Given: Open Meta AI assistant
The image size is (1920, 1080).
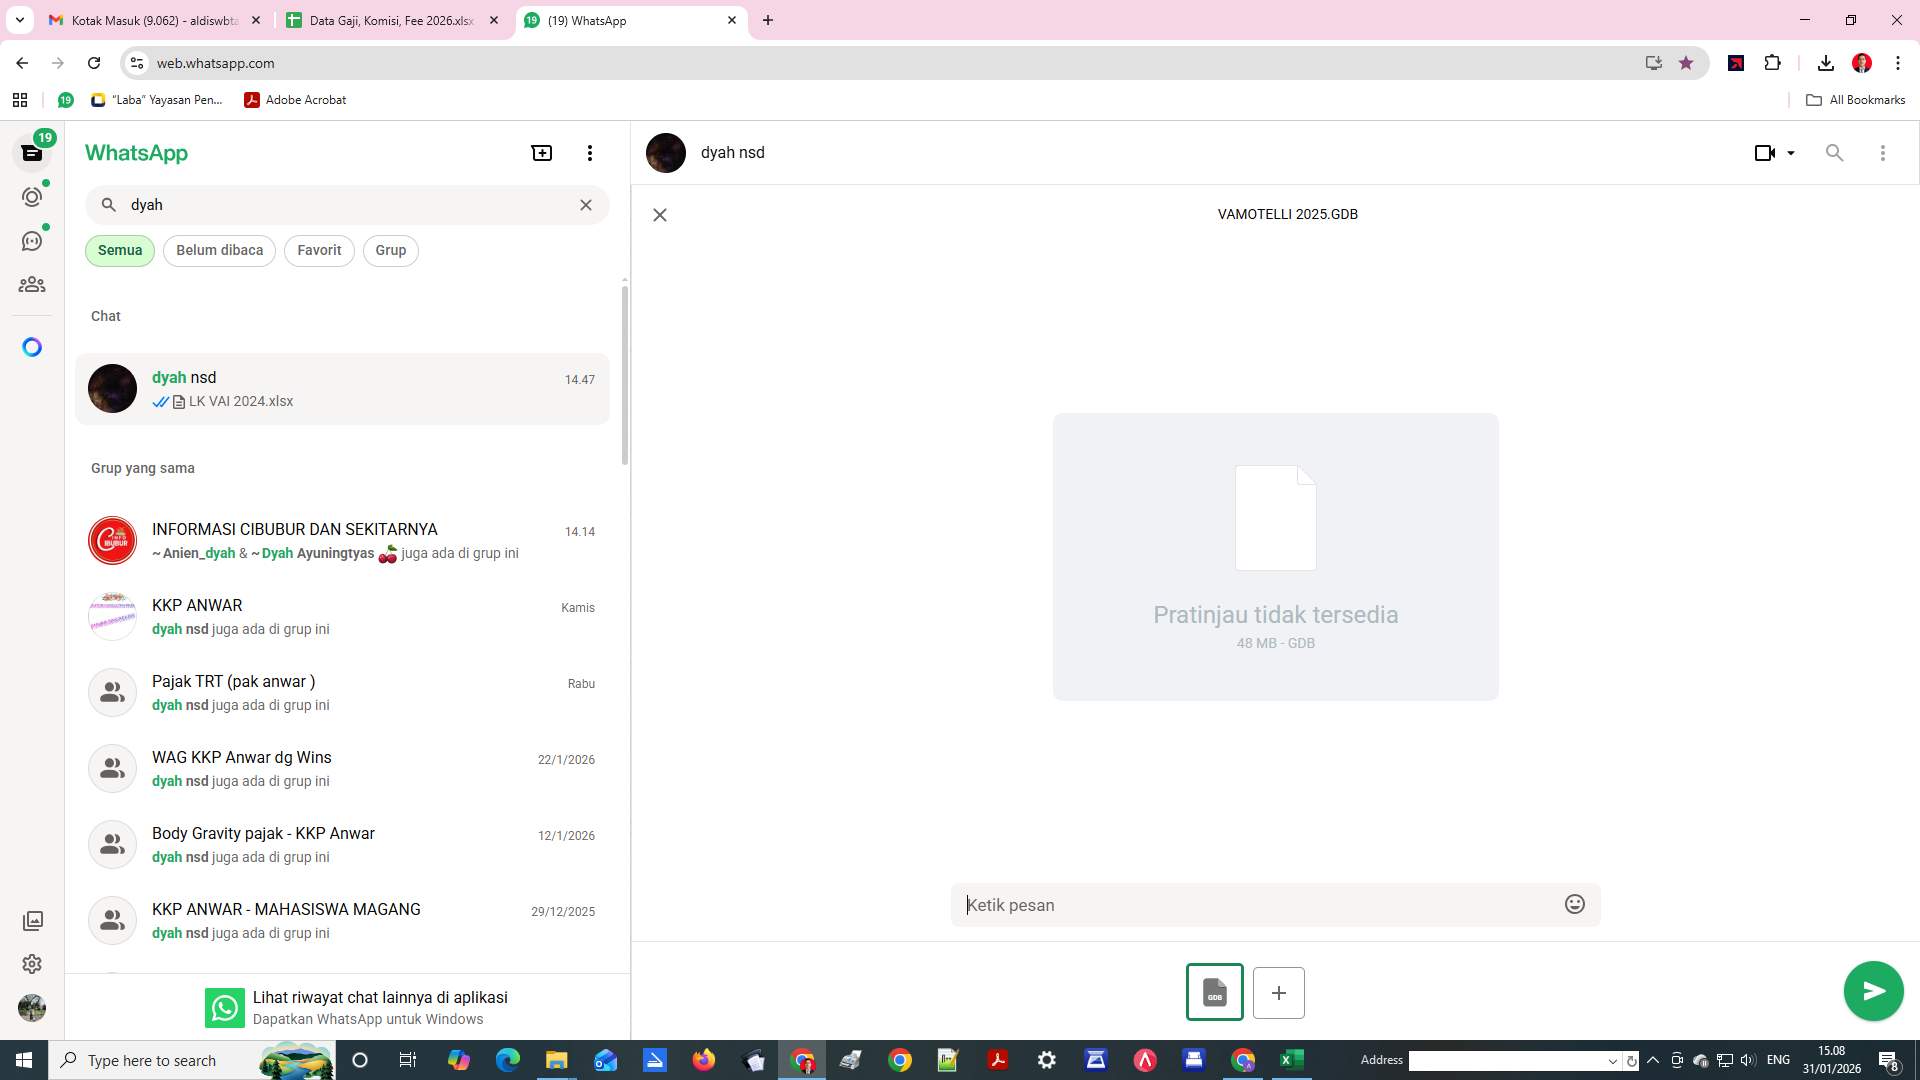Looking at the screenshot, I should click(32, 347).
